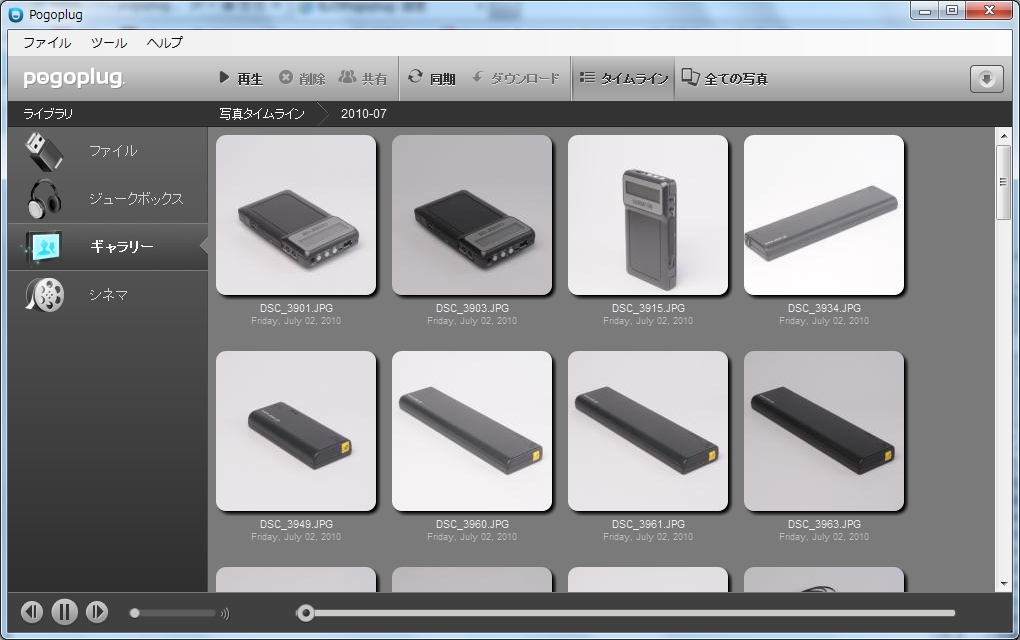1020x640 pixels.
Task: Click the playback progress slider handle
Action: pos(305,613)
